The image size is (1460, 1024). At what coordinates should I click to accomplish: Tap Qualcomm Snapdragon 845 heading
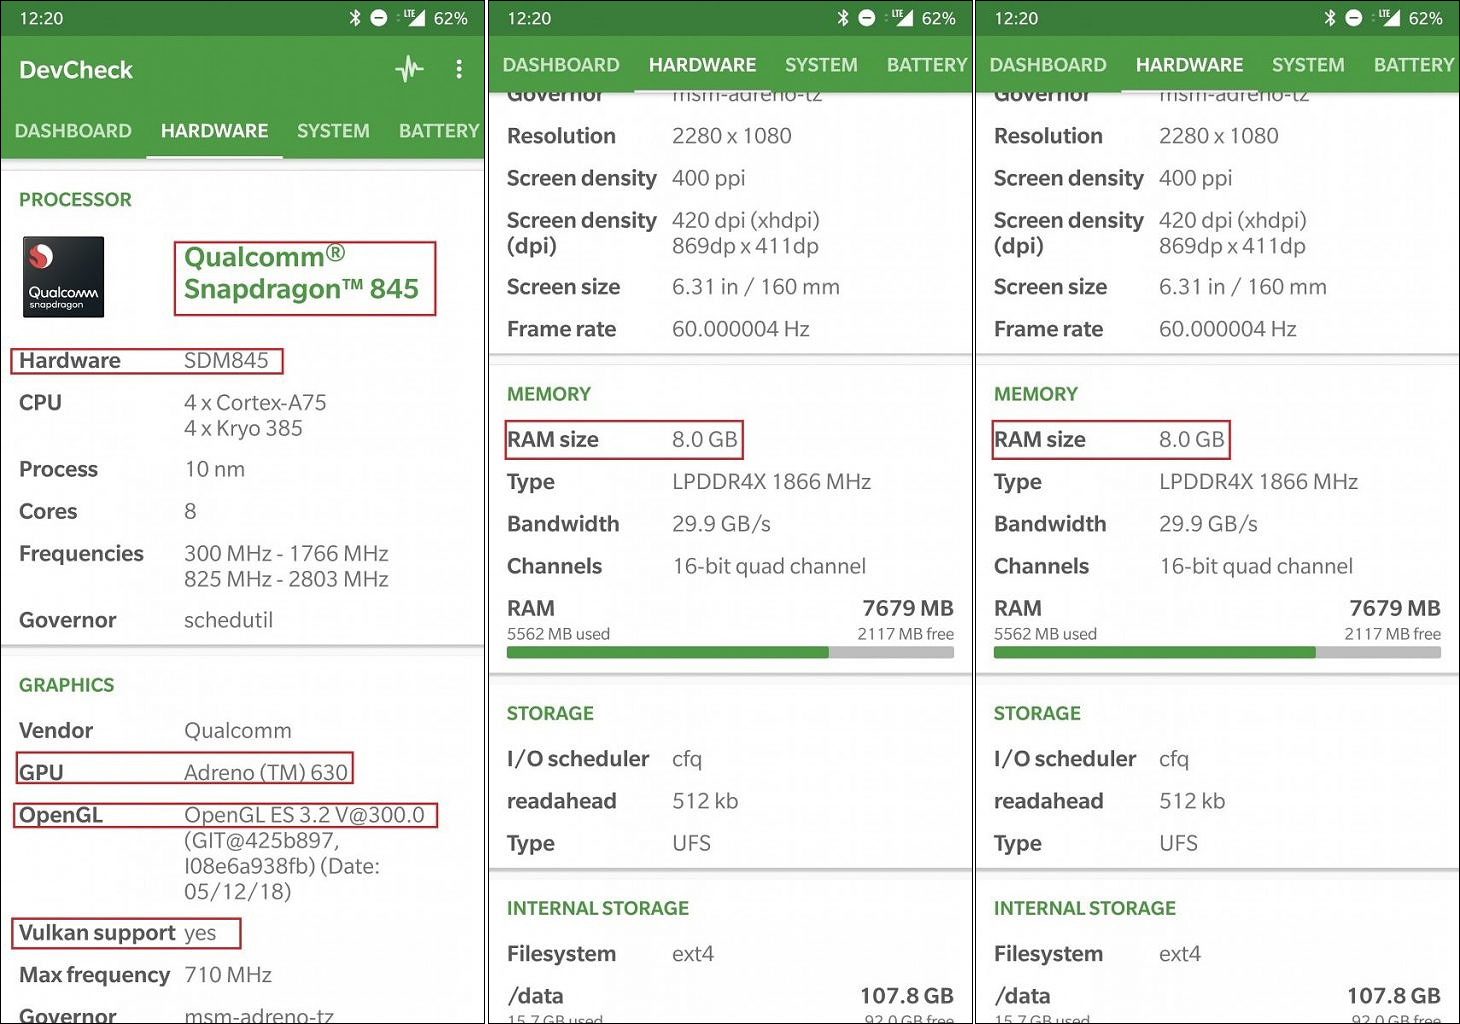[301, 273]
